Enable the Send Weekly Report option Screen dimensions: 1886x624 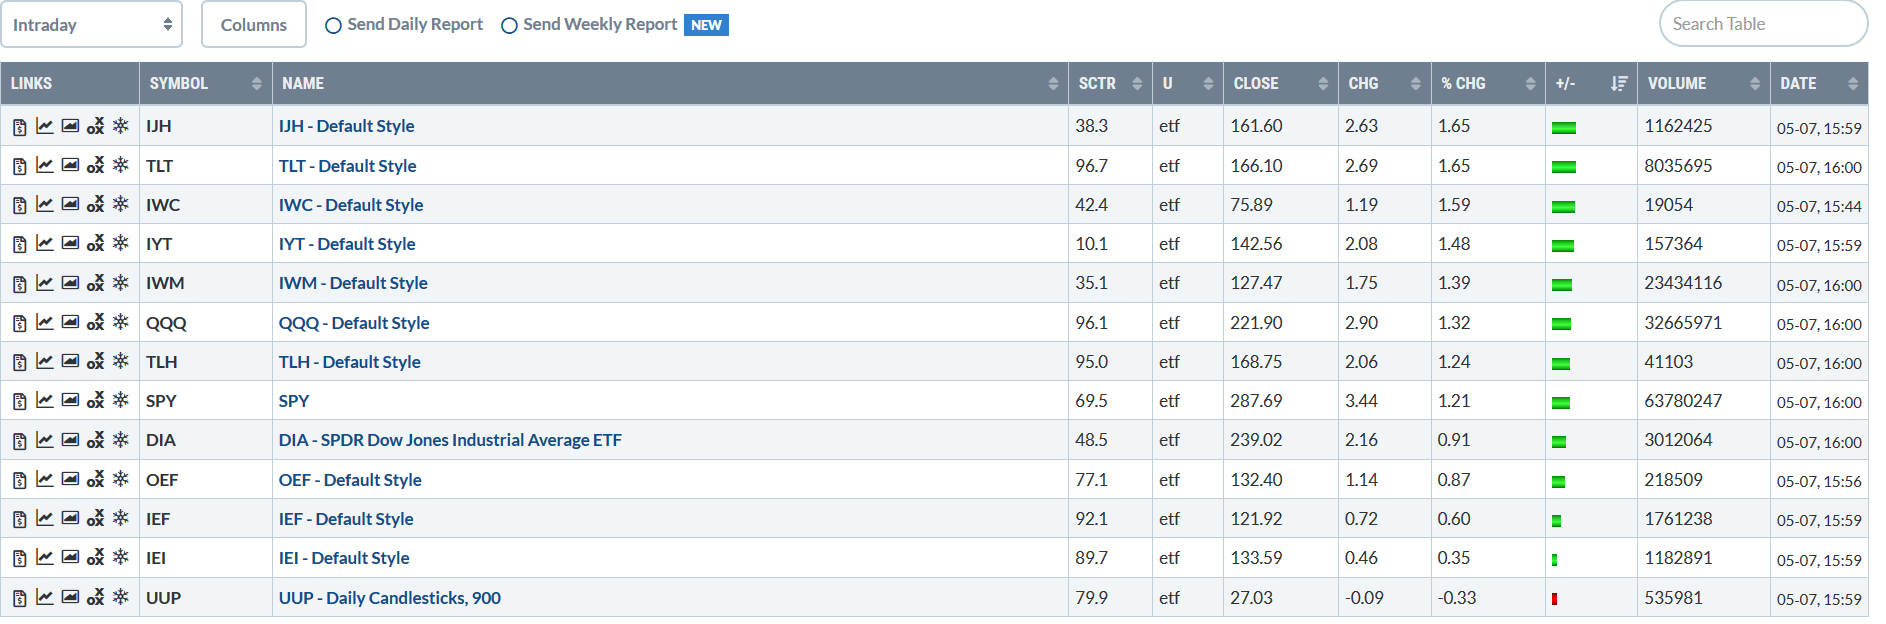tap(589, 25)
